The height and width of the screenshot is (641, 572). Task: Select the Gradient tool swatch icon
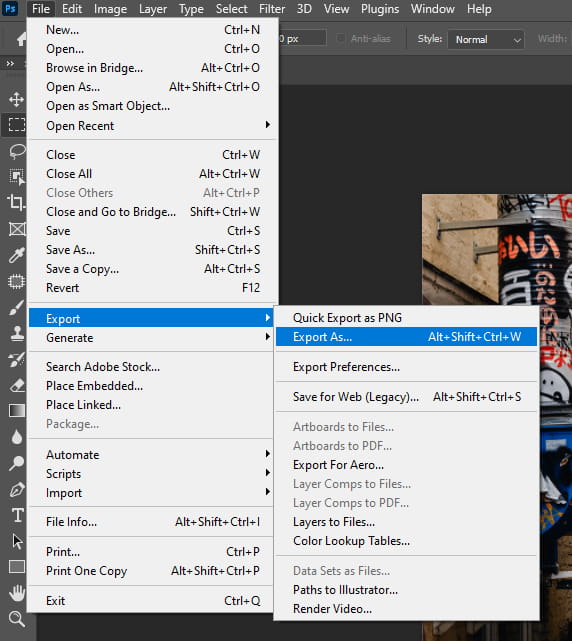pyautogui.click(x=17, y=410)
